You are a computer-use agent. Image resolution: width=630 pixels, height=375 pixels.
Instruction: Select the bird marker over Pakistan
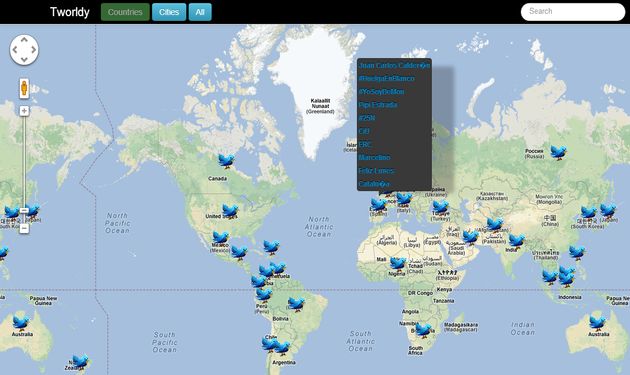coord(495,225)
